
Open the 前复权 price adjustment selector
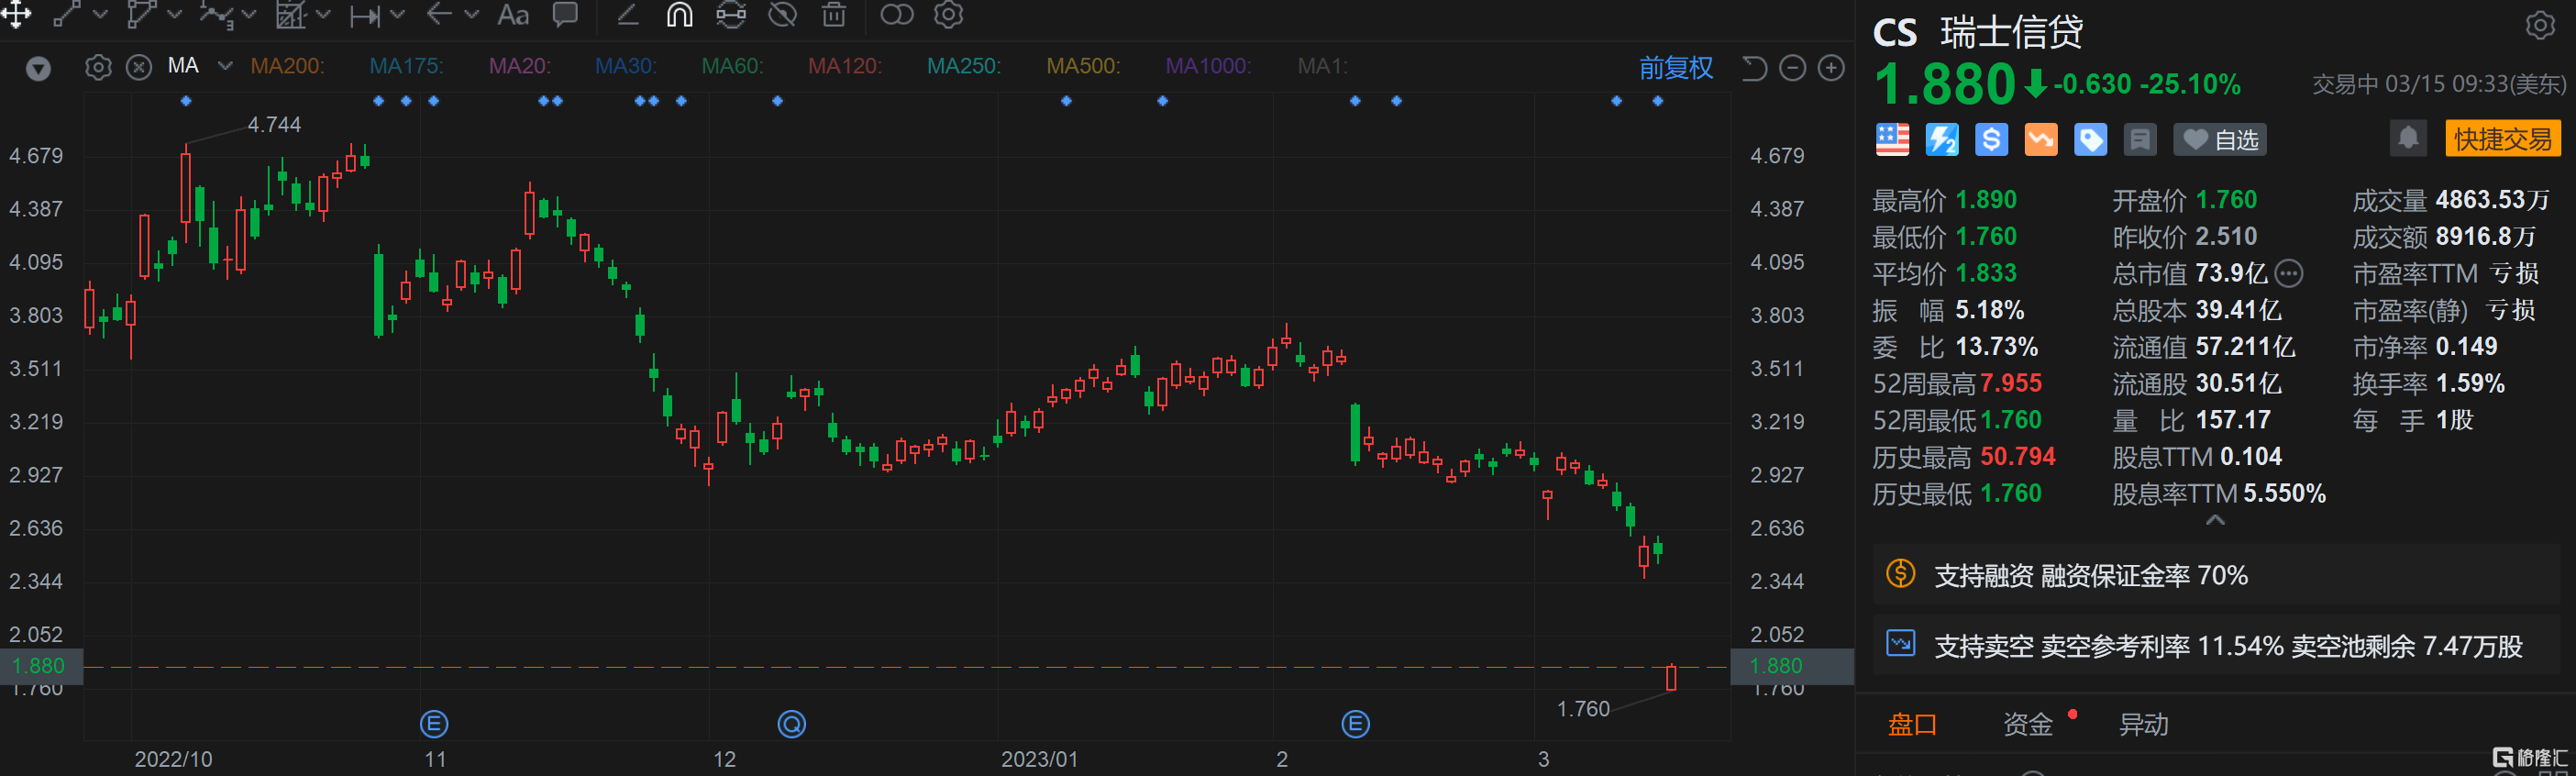pyautogui.click(x=1676, y=67)
